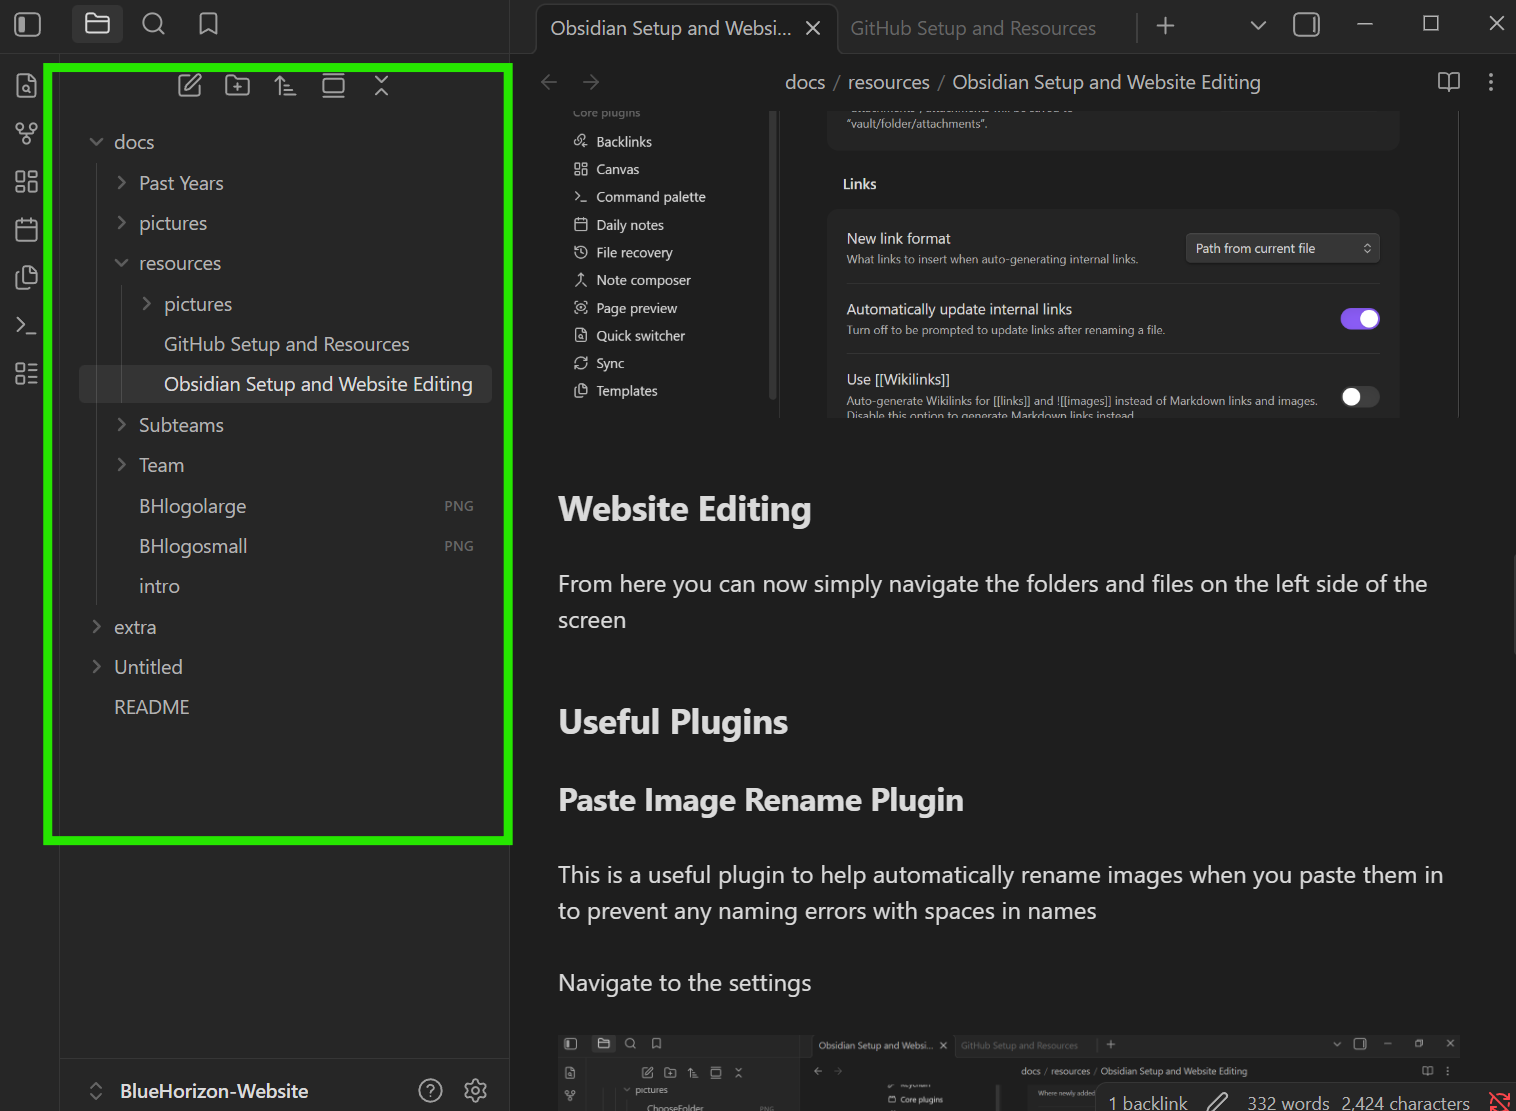The height and width of the screenshot is (1111, 1516).
Task: Expand the Team folder
Action: click(122, 465)
